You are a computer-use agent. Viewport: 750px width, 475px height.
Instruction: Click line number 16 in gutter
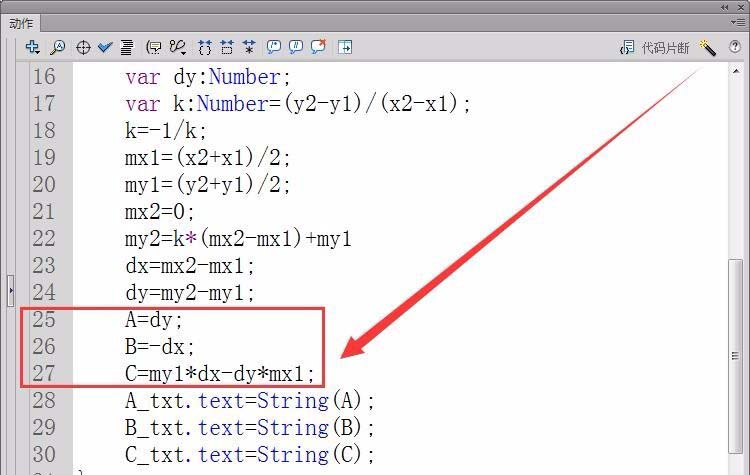pyautogui.click(x=44, y=77)
